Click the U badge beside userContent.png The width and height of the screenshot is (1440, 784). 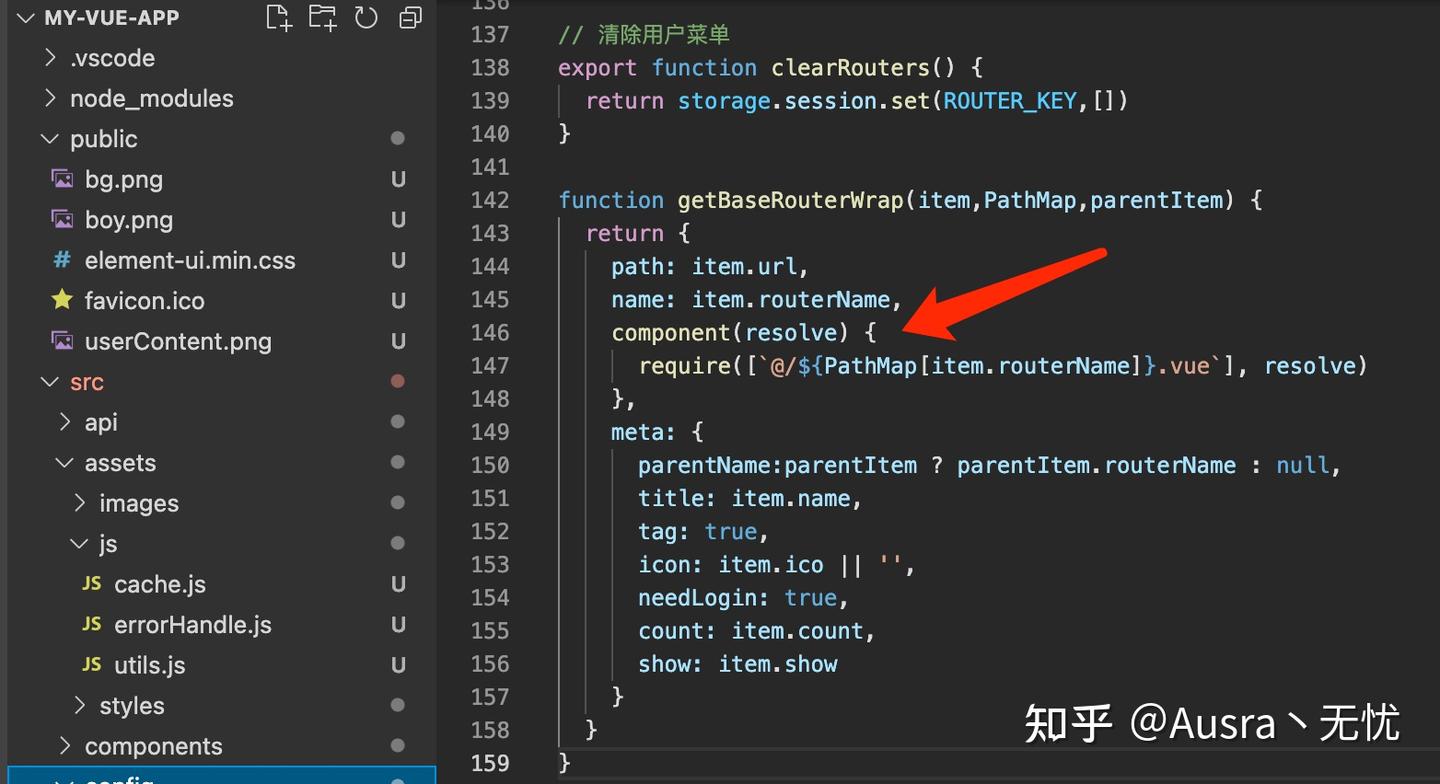click(x=398, y=341)
